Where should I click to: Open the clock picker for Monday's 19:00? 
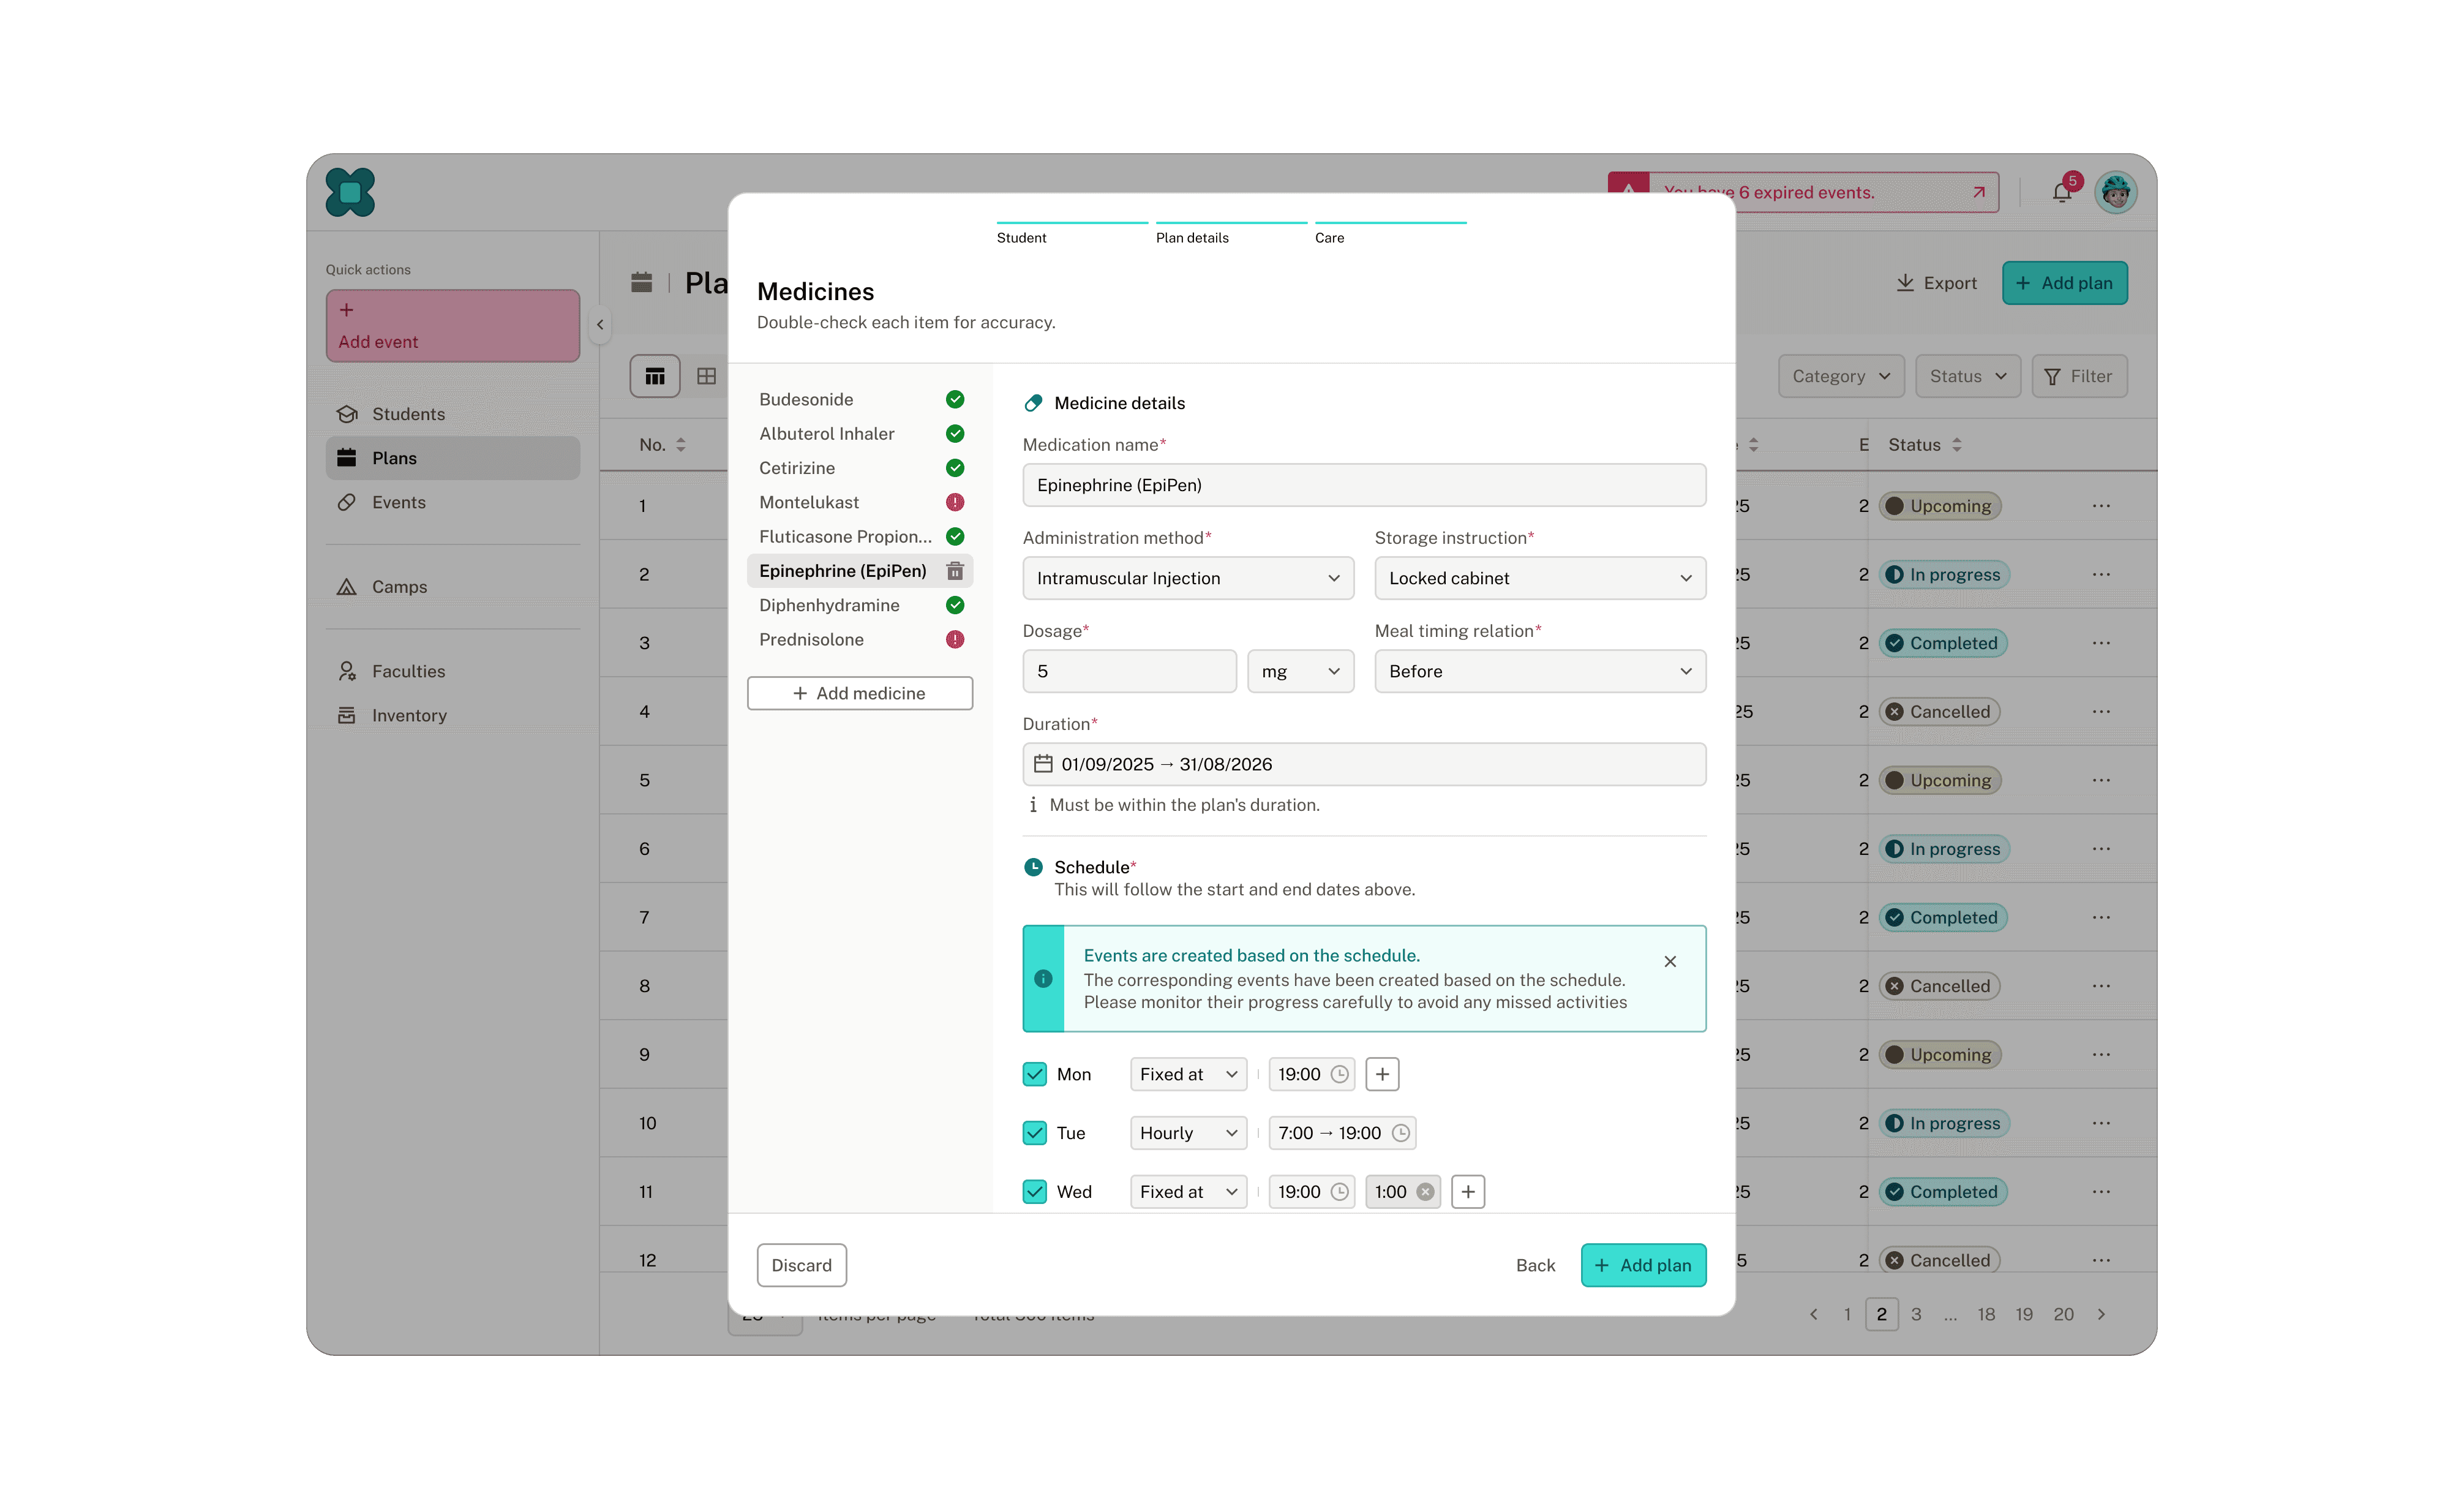click(1339, 1074)
